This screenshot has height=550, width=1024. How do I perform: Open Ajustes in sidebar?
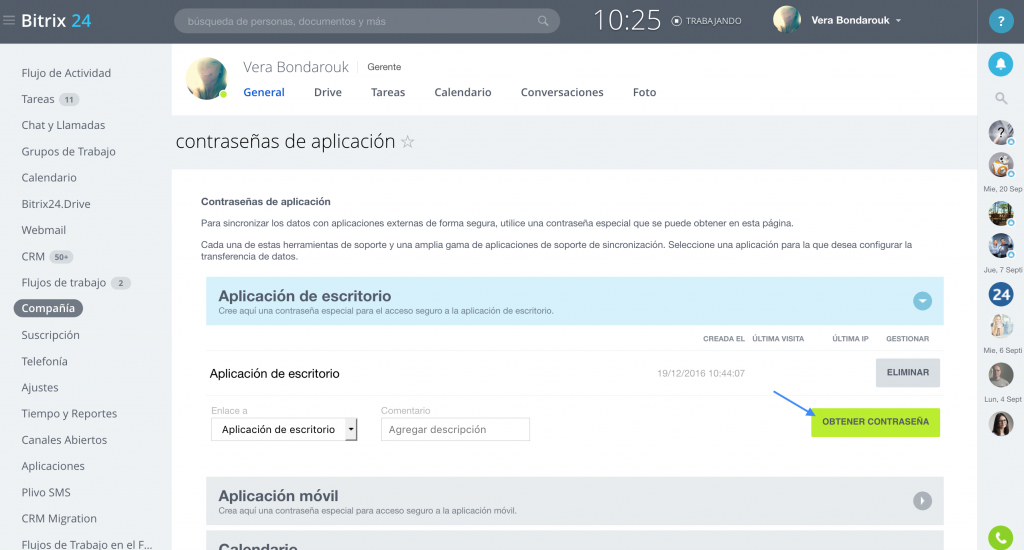[x=40, y=387]
